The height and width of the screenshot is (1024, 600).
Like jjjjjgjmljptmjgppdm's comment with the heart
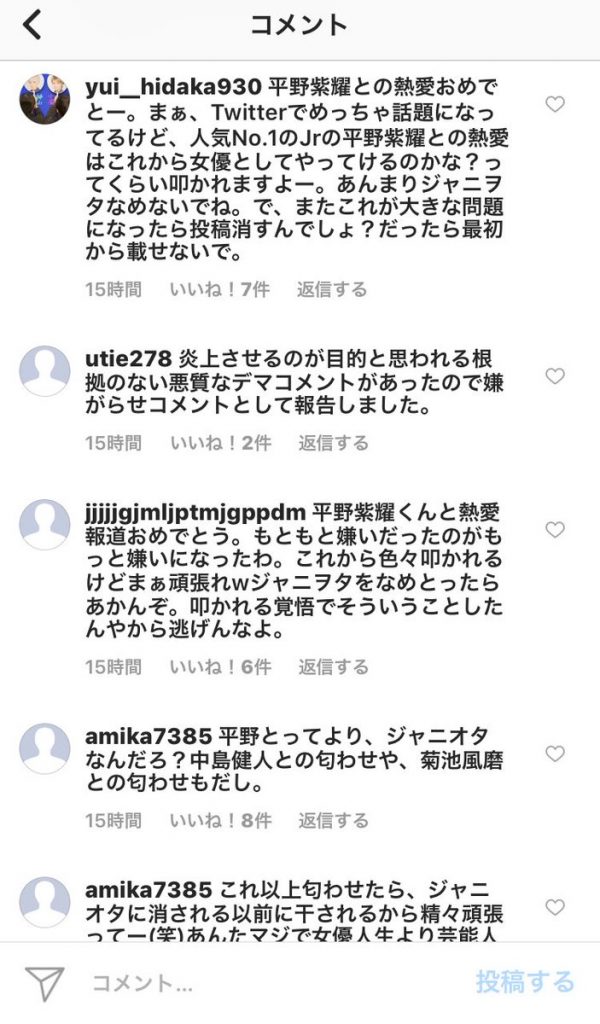click(x=555, y=530)
